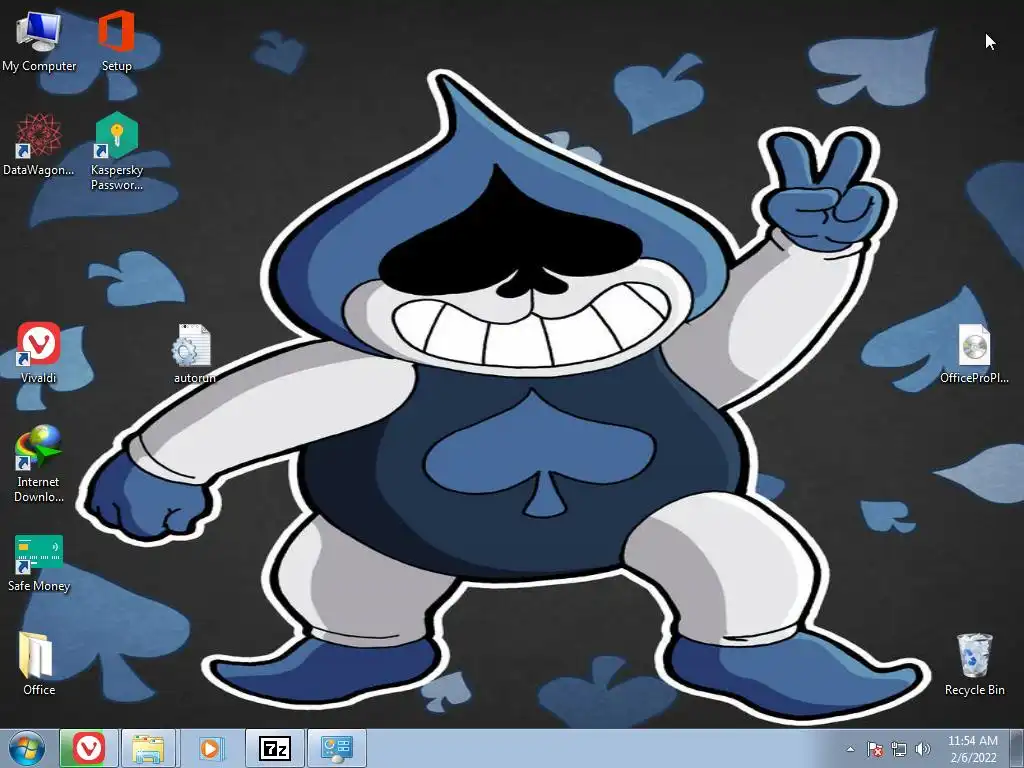
Task: Select the Recycle Bin icon
Action: (x=974, y=664)
